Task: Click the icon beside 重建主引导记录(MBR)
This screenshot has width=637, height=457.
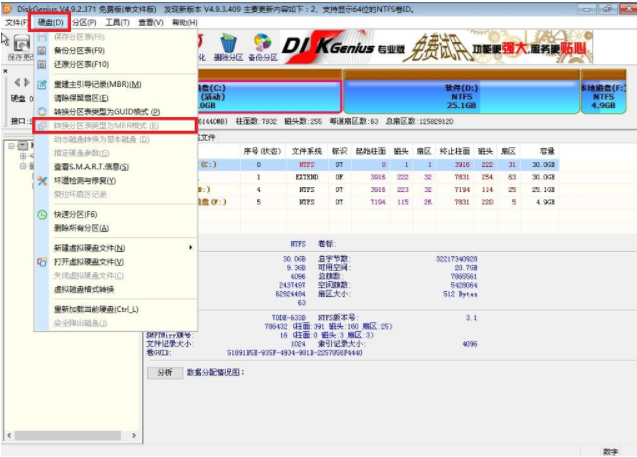Action: coord(42,84)
